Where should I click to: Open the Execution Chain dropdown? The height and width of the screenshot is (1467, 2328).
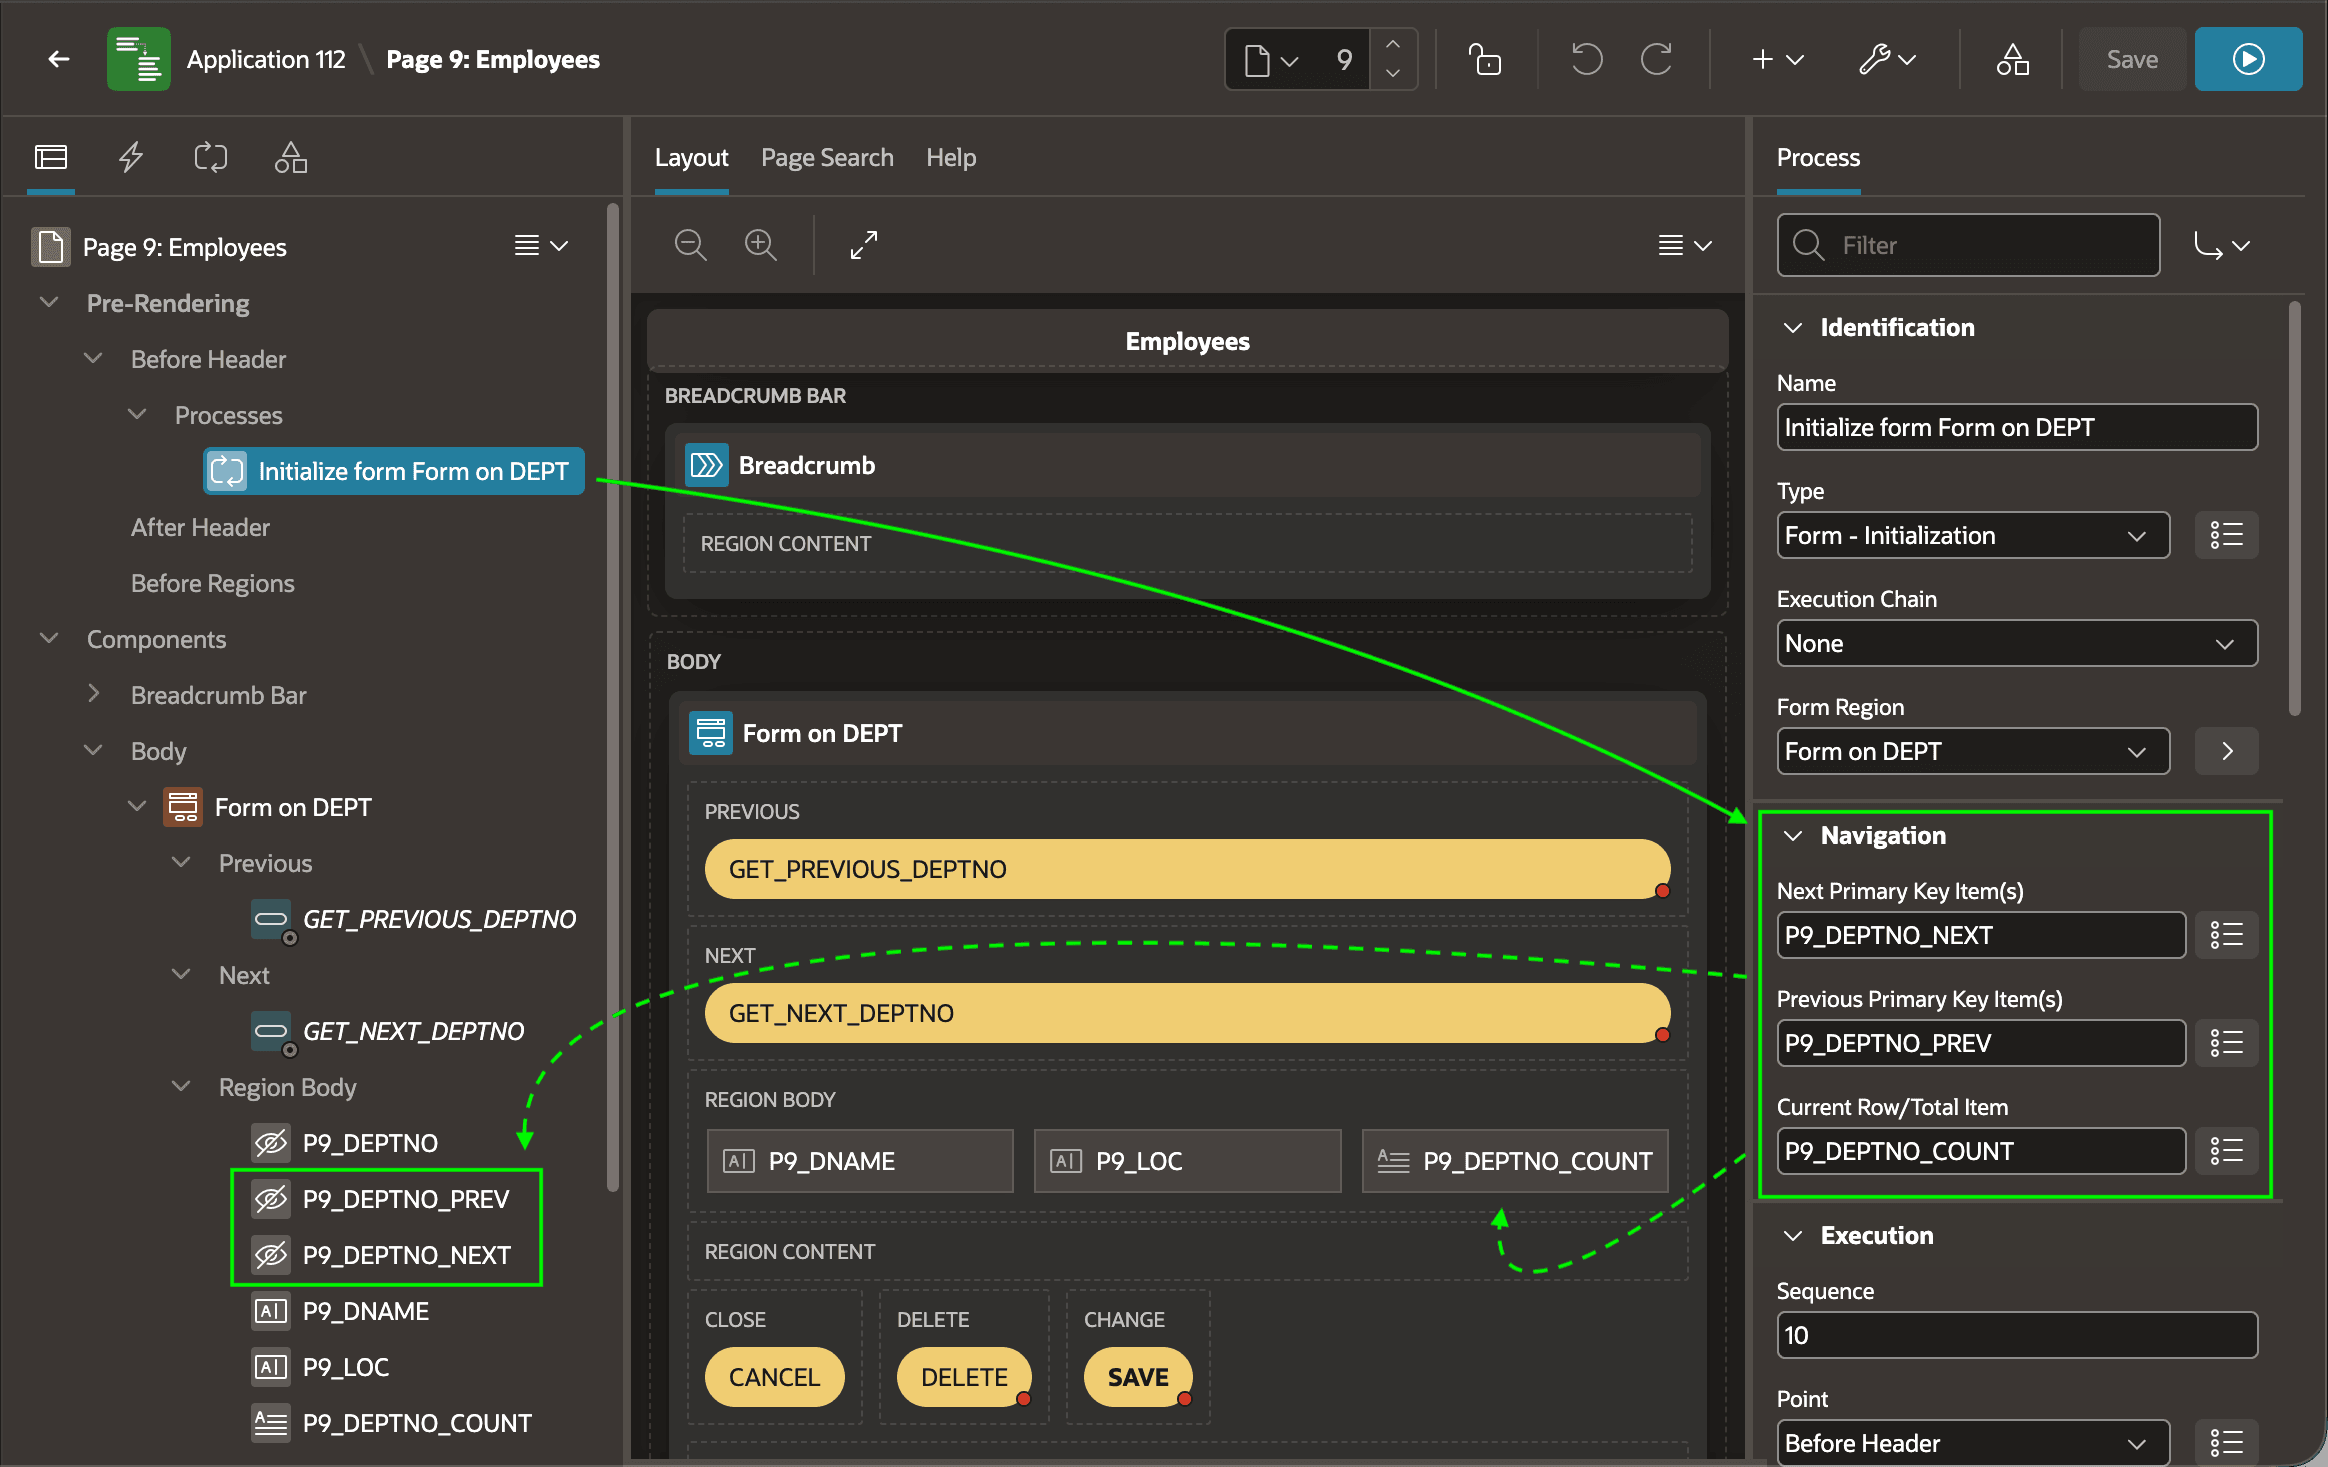[x=2017, y=643]
